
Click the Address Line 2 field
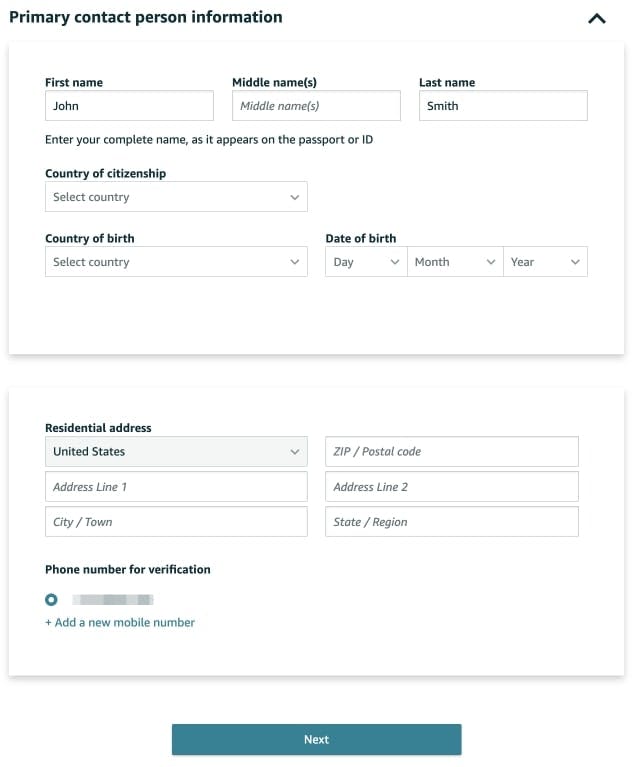452,487
